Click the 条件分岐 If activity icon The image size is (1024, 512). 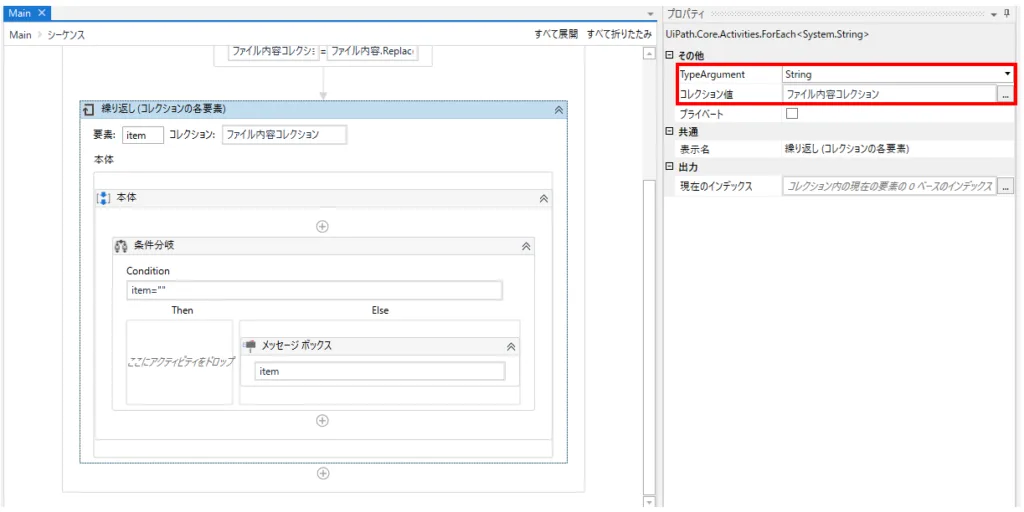(121, 246)
